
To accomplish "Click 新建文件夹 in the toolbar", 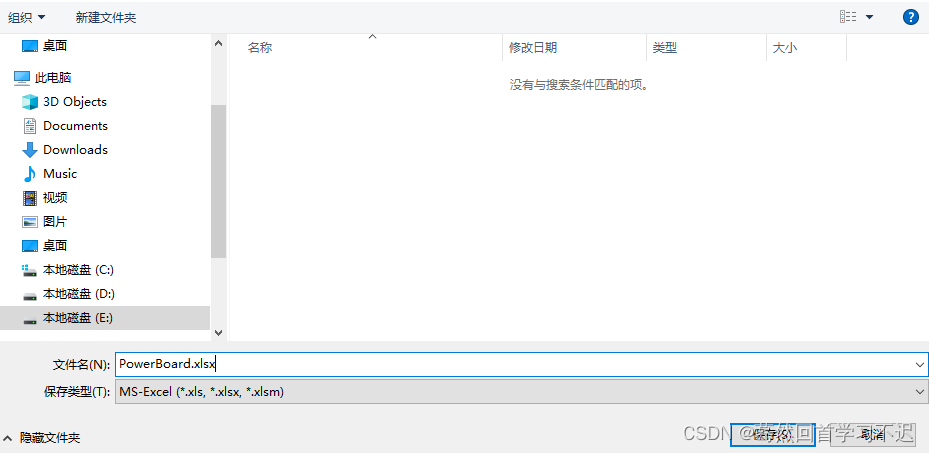I will pyautogui.click(x=106, y=18).
